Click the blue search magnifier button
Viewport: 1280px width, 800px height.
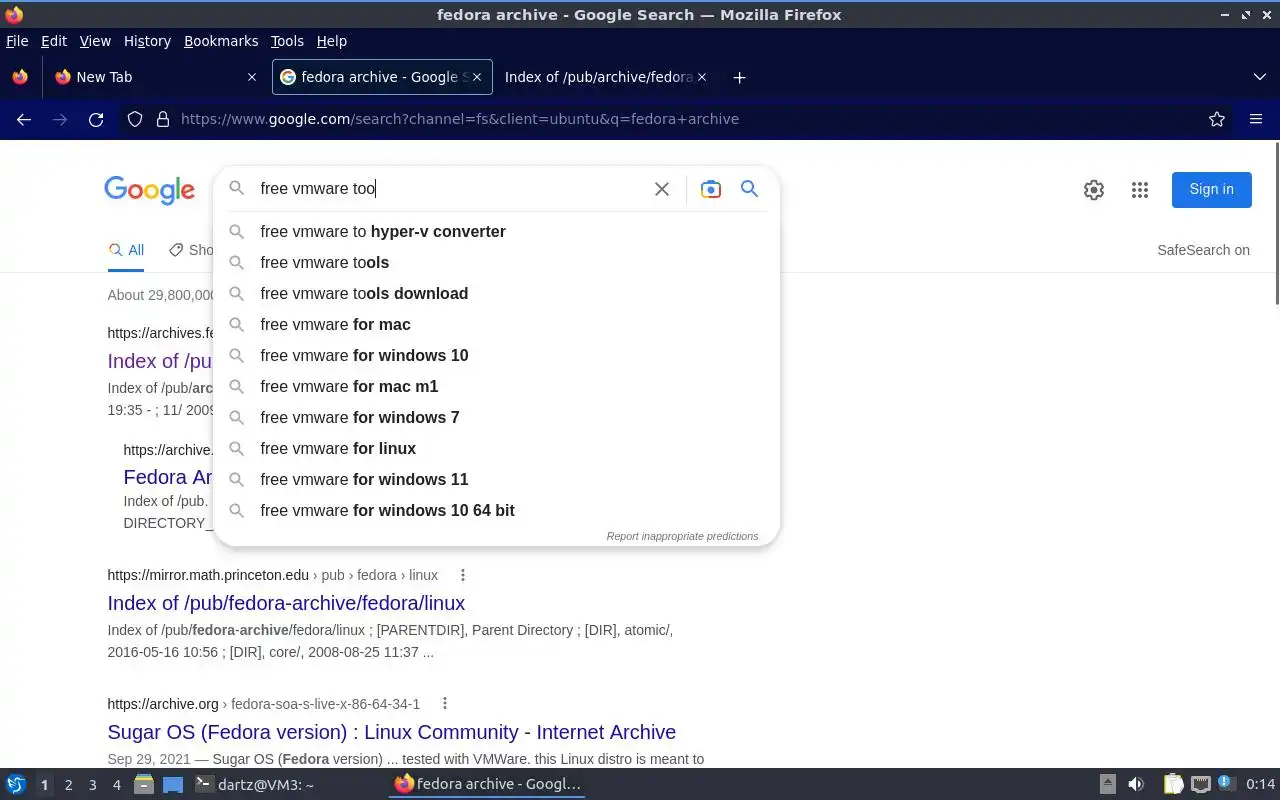pyautogui.click(x=749, y=189)
